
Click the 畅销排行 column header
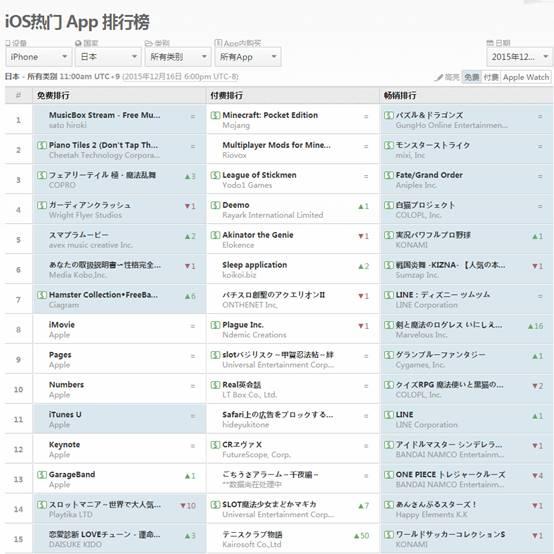coord(400,95)
